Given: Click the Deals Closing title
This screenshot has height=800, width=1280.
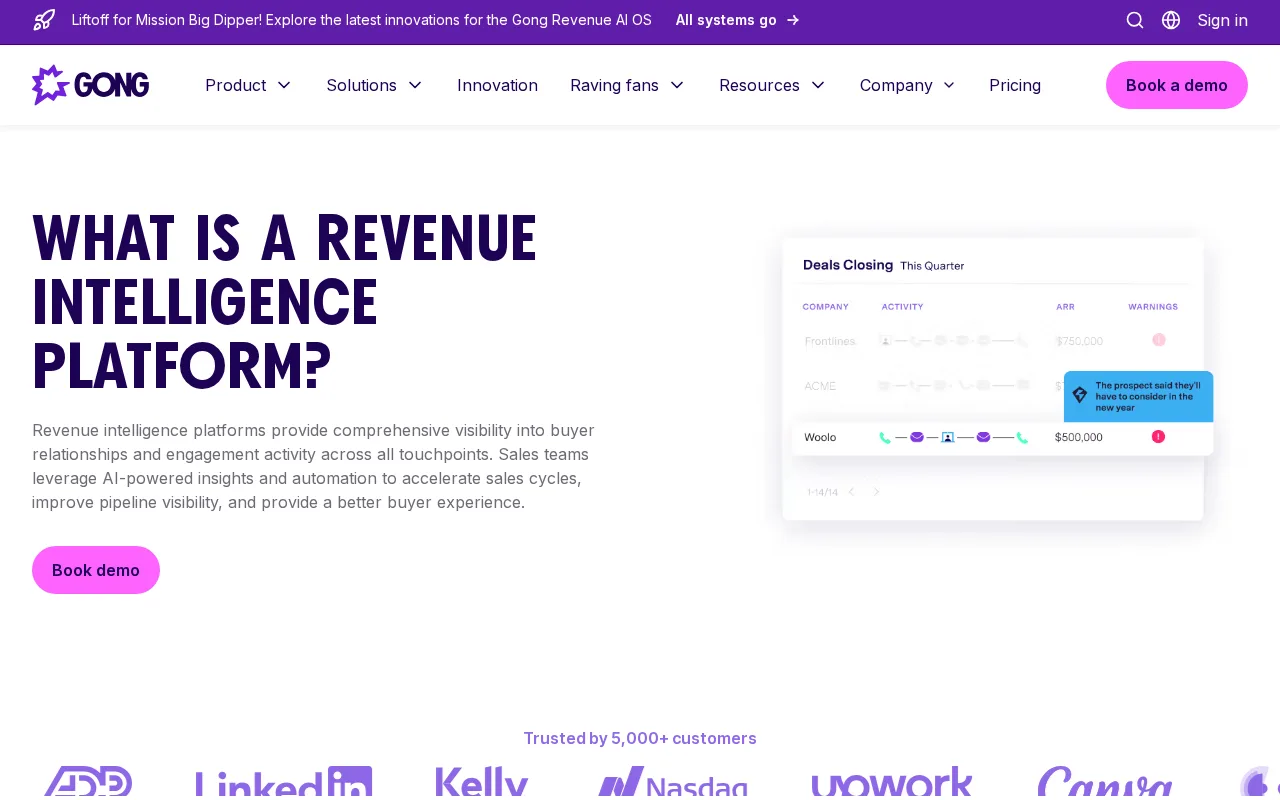Looking at the screenshot, I should (848, 265).
